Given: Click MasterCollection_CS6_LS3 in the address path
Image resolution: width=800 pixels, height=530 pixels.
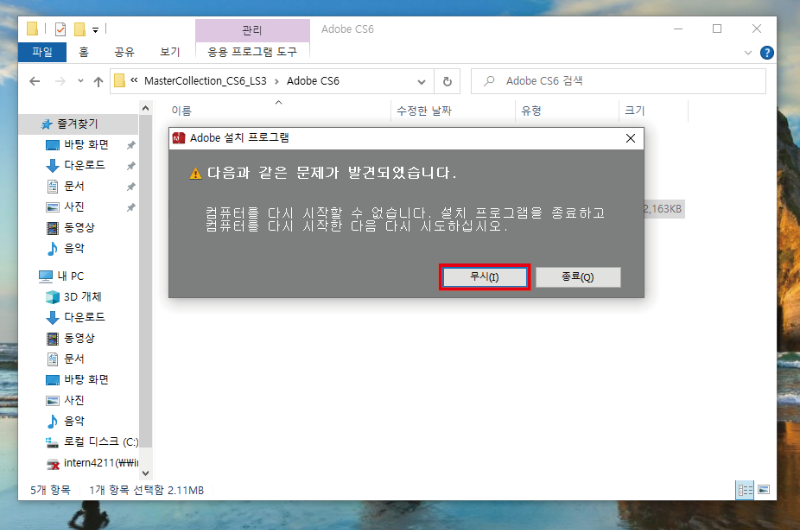Looking at the screenshot, I should click(205, 81).
